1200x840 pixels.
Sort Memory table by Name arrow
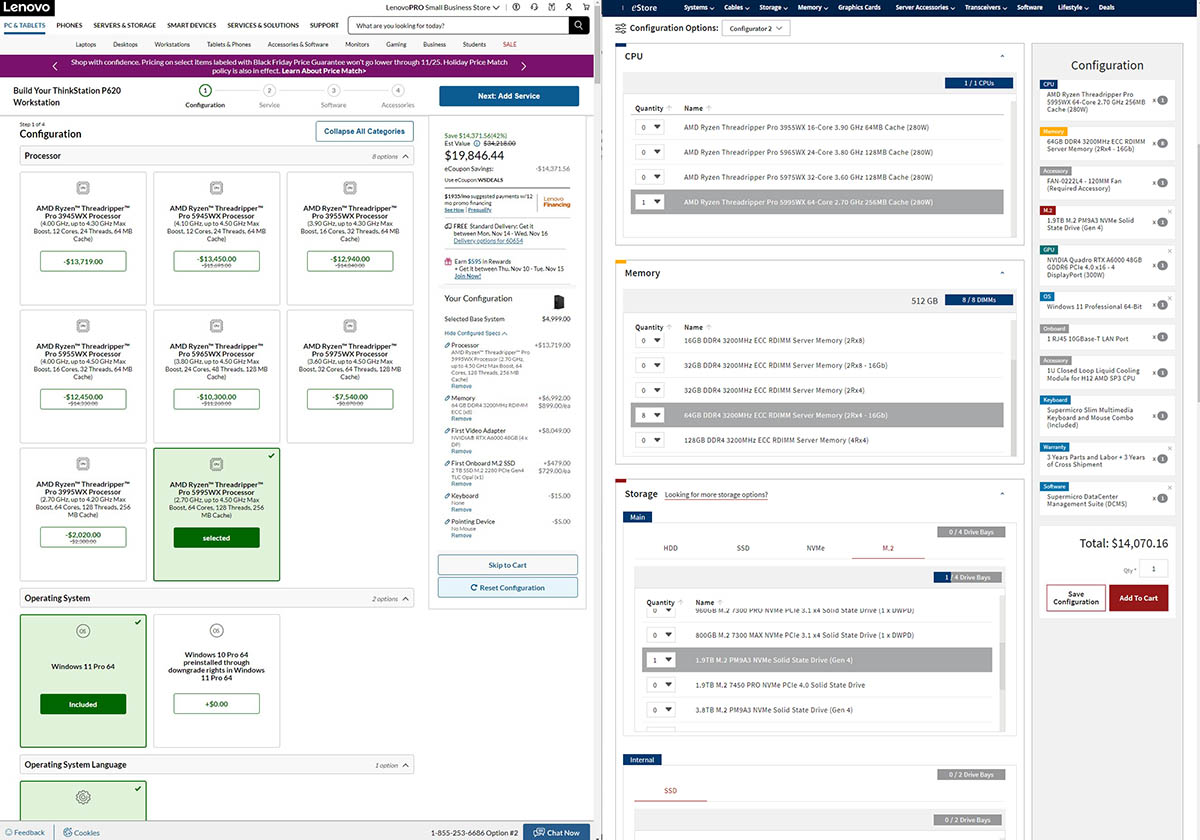tap(709, 327)
